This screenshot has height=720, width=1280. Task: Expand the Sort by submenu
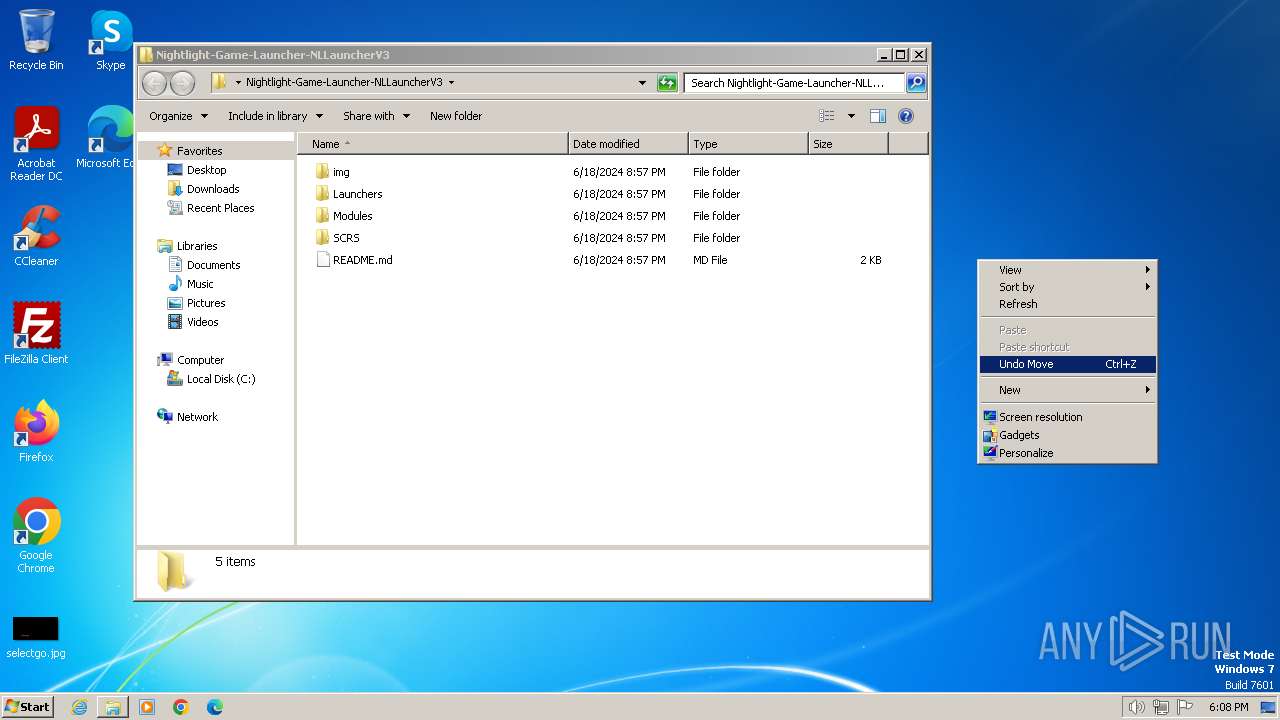coord(1067,287)
